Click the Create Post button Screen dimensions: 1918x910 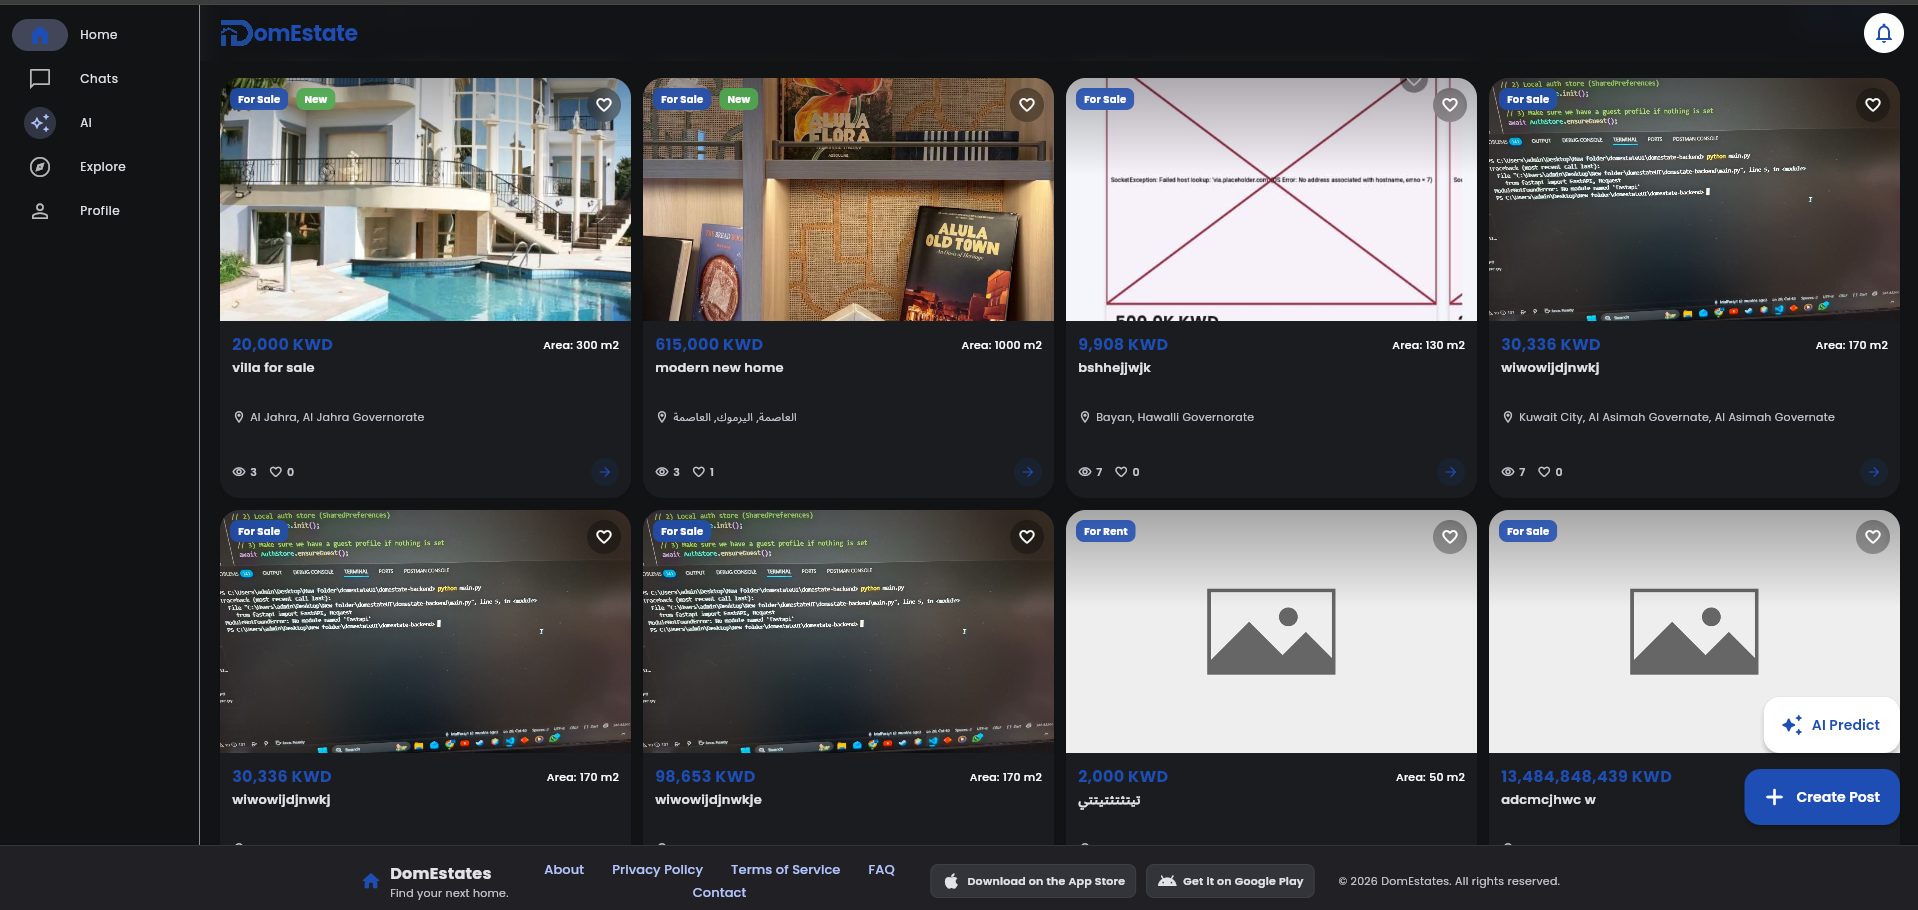[1821, 797]
